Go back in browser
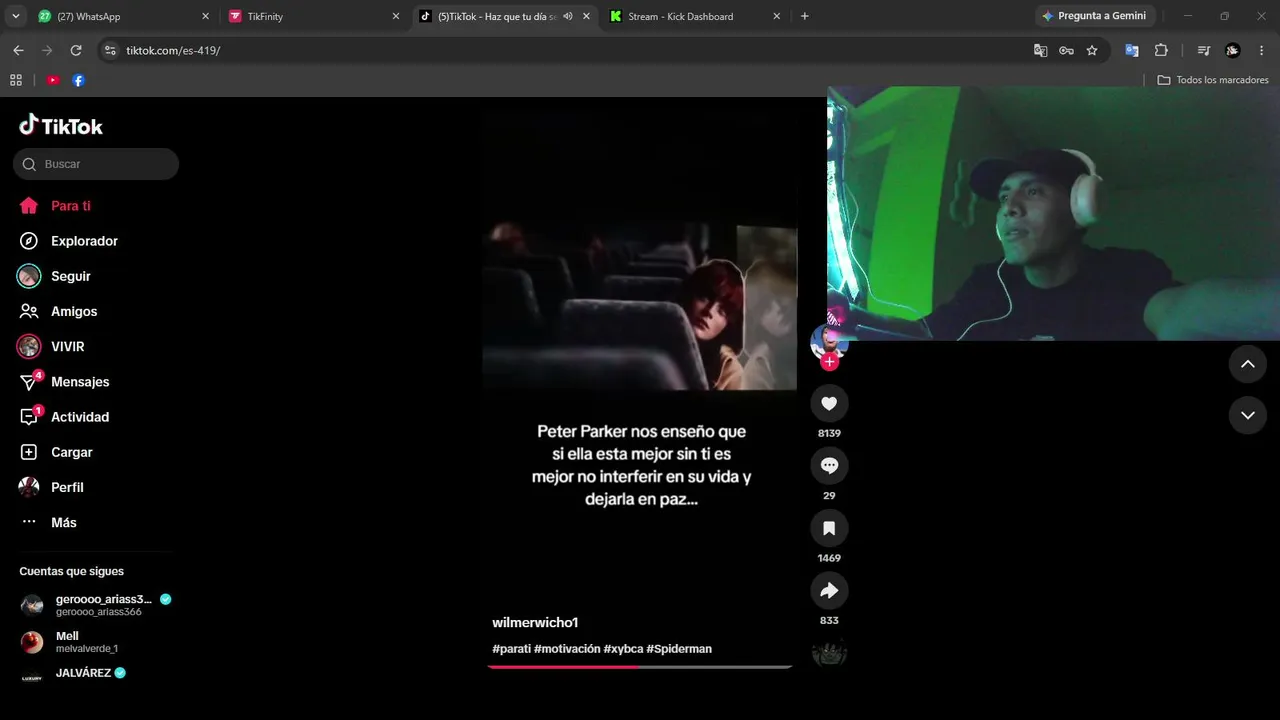 pyautogui.click(x=18, y=50)
